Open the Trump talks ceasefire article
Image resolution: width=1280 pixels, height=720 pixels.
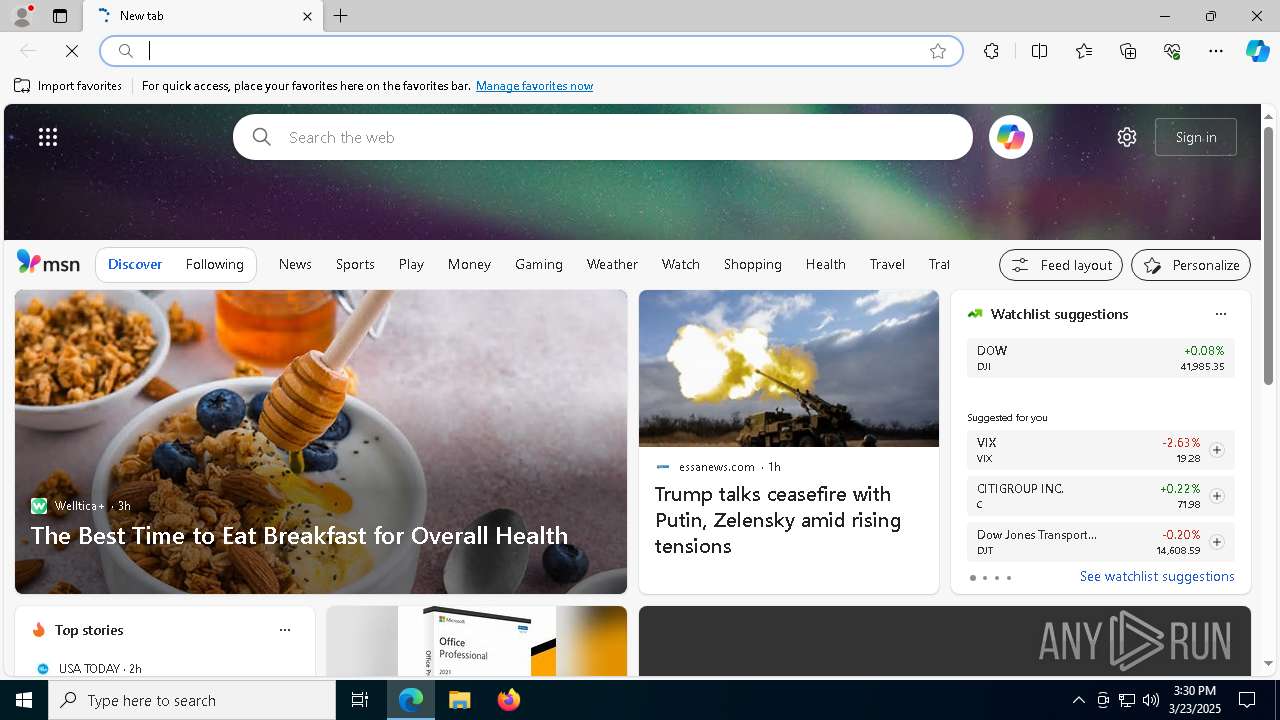point(778,520)
